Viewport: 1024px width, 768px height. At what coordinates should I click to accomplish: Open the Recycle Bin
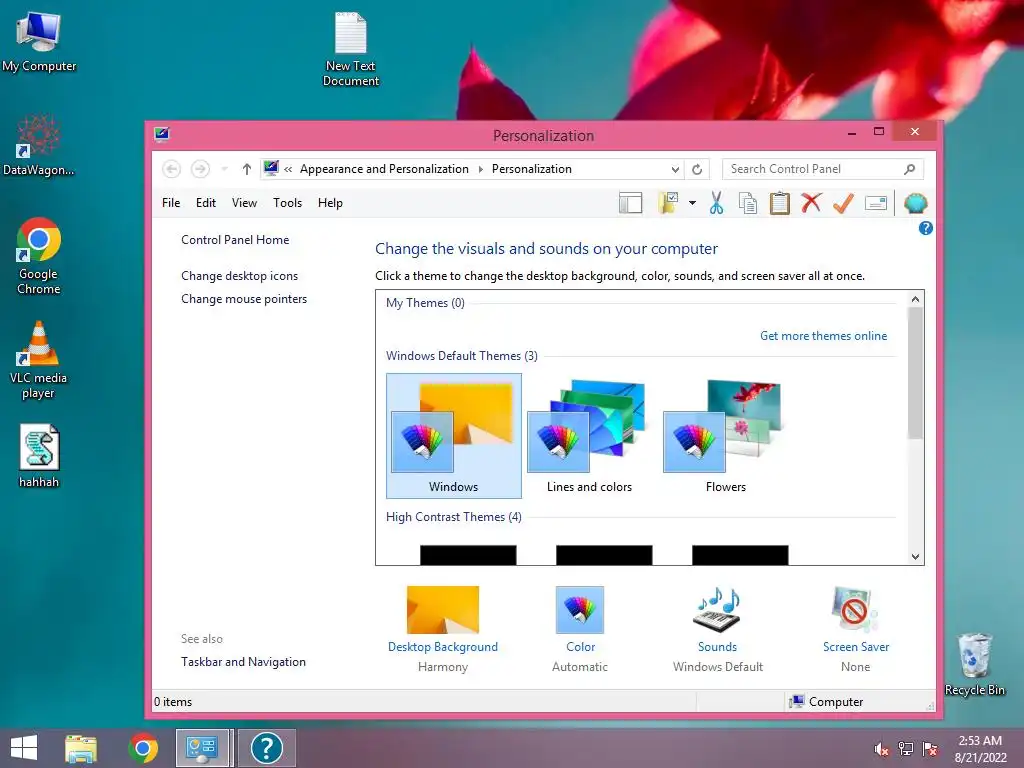(974, 664)
